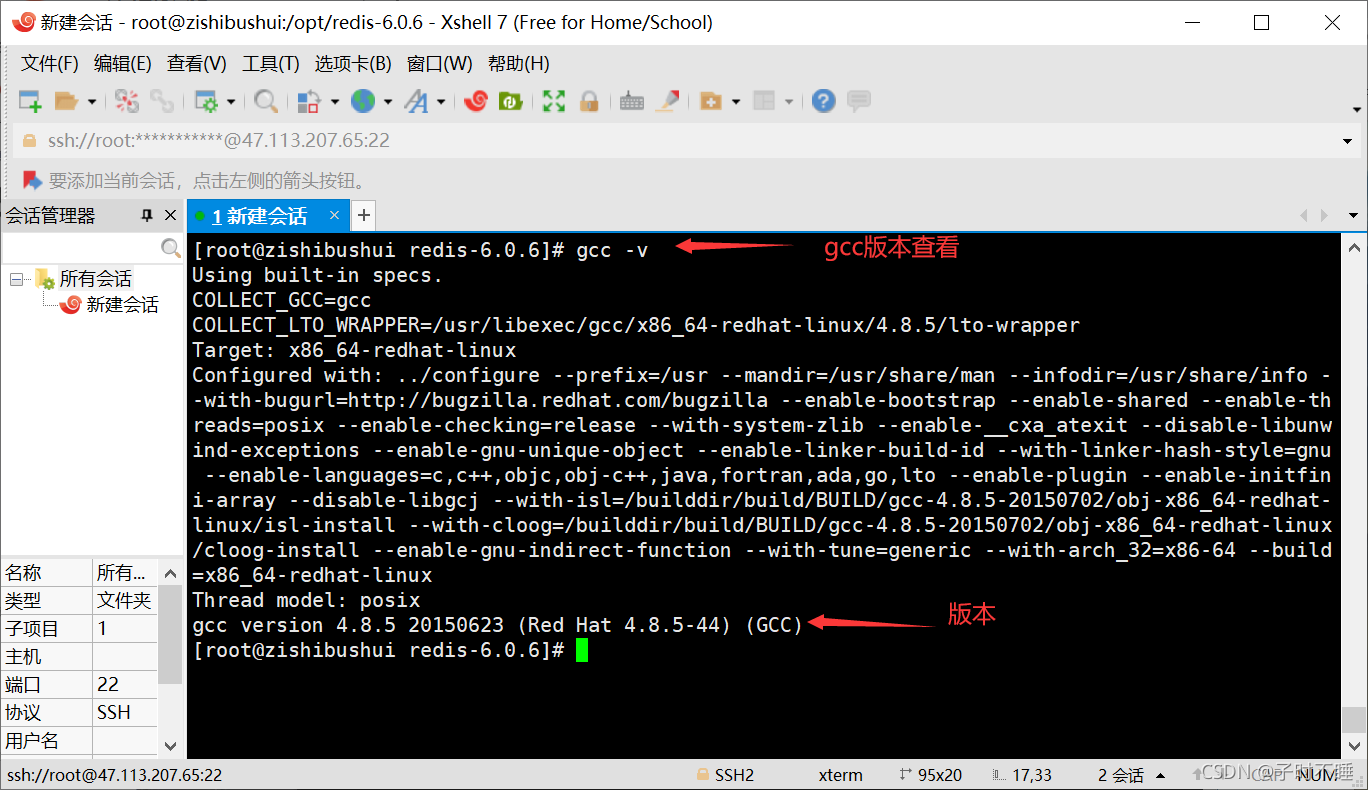Click the Find magnifier toolbar icon
This screenshot has width=1368, height=790.
[x=266, y=101]
